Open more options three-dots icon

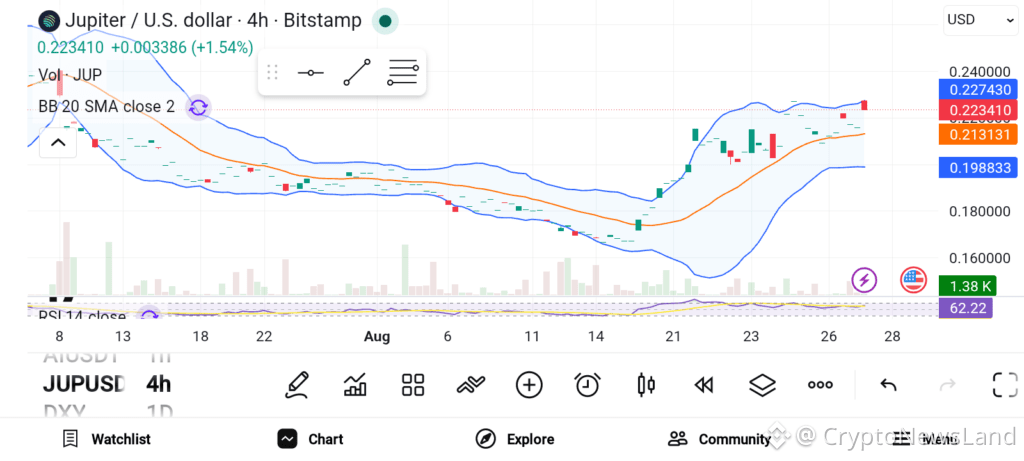(x=820, y=385)
